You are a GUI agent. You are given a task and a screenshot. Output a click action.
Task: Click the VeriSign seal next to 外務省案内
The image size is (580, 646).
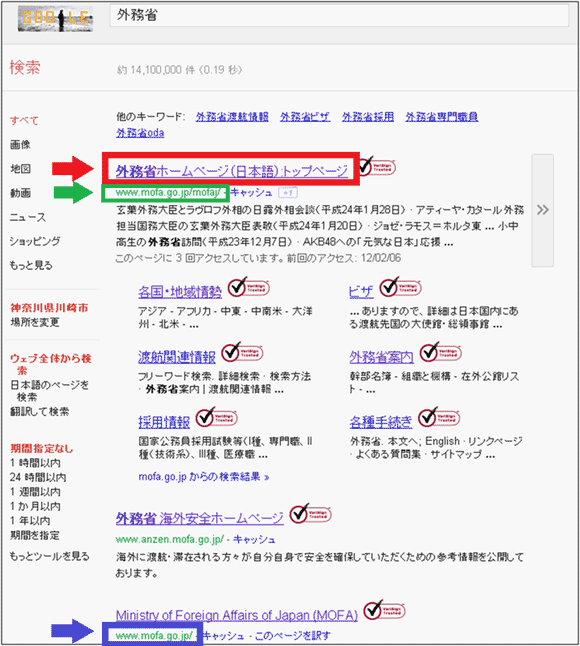tap(441, 352)
